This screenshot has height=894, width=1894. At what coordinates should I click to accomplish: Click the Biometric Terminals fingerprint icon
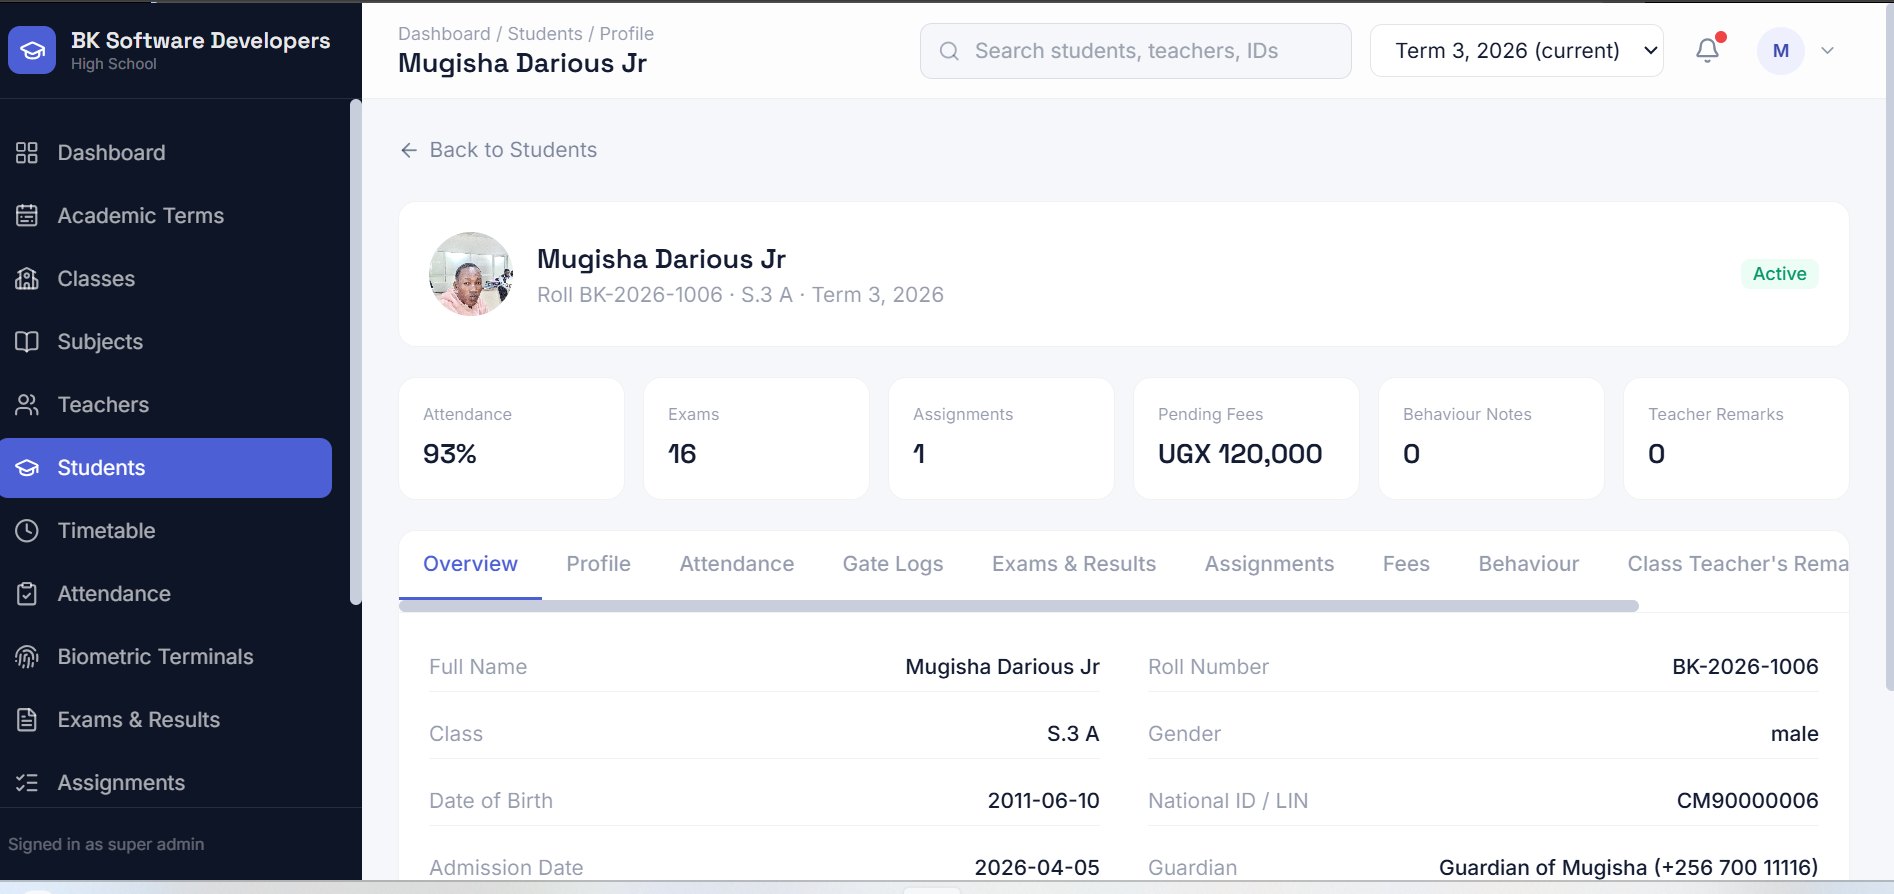(27, 657)
